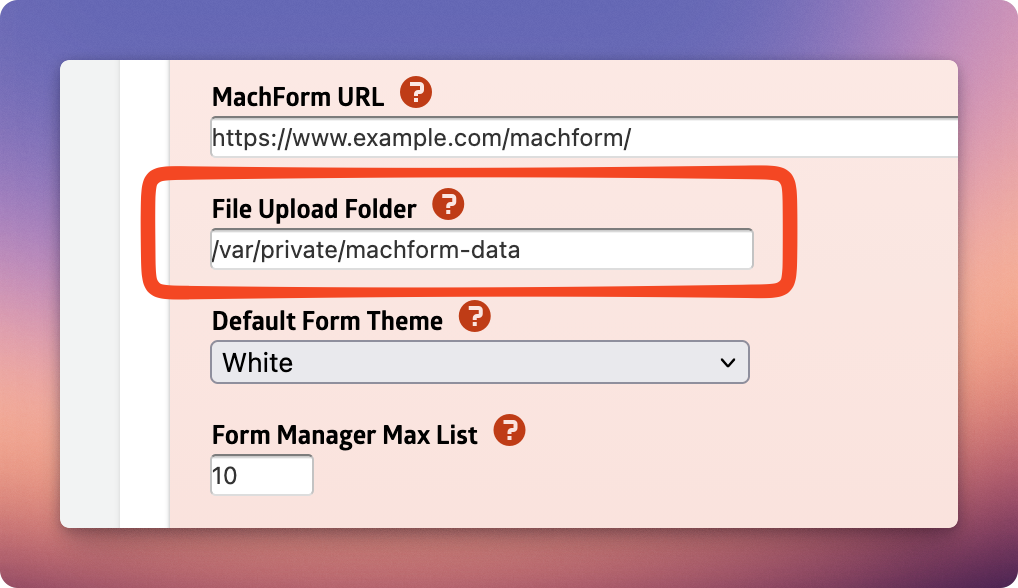Focus the MachForm URL text field
The image size is (1018, 588).
(584, 137)
